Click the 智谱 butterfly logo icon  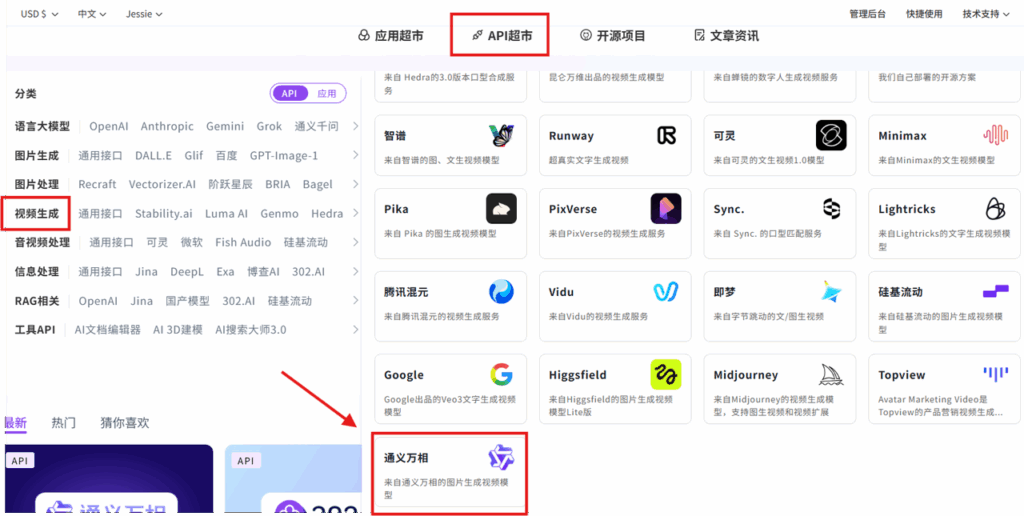502,135
